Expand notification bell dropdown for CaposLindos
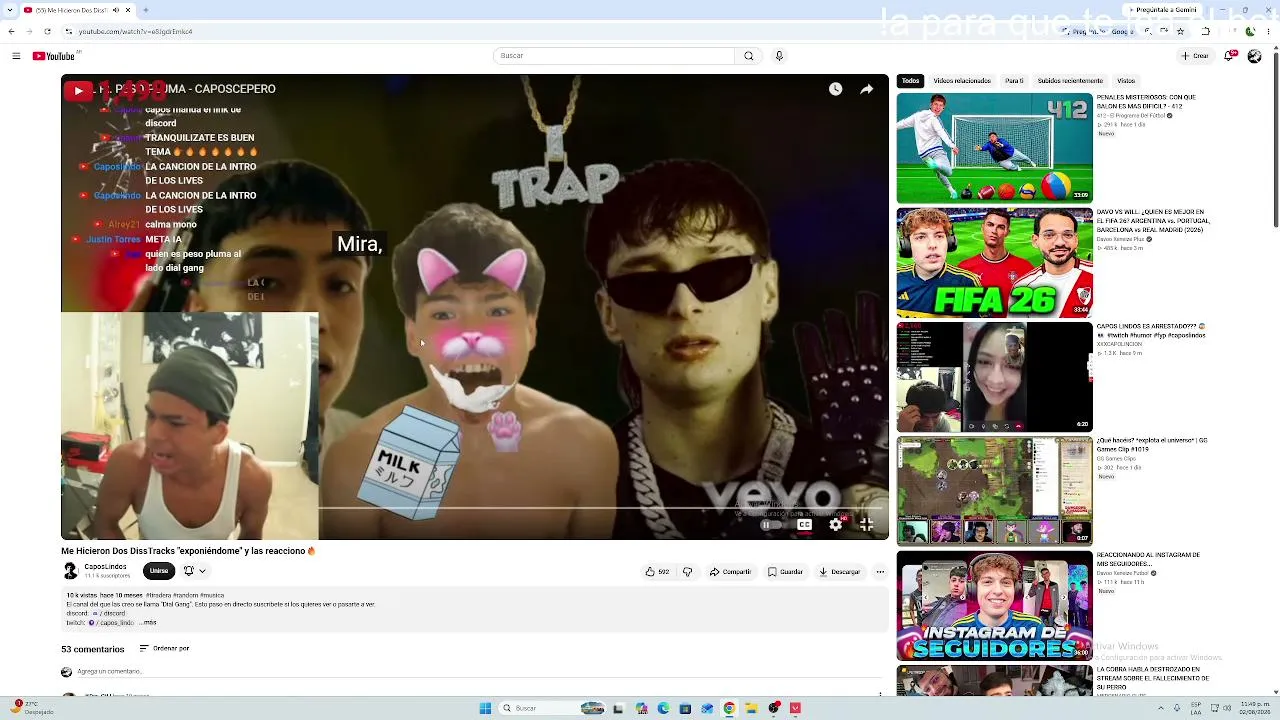Image resolution: width=1280 pixels, height=720 pixels. click(x=193, y=571)
